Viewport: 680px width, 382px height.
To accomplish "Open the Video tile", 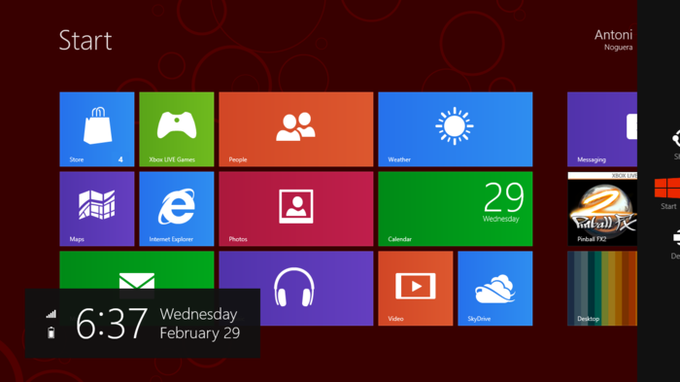I will click(415, 288).
